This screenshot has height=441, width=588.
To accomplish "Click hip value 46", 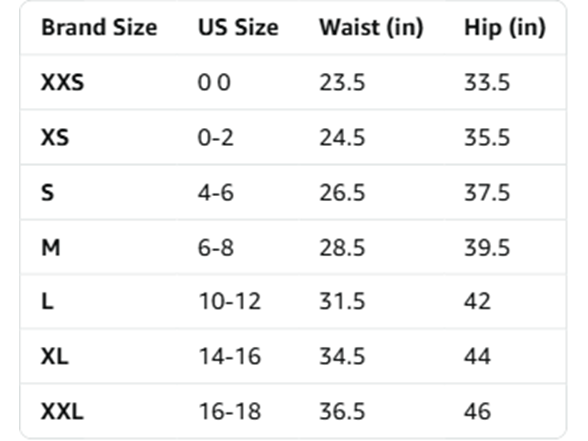I will click(x=477, y=411).
